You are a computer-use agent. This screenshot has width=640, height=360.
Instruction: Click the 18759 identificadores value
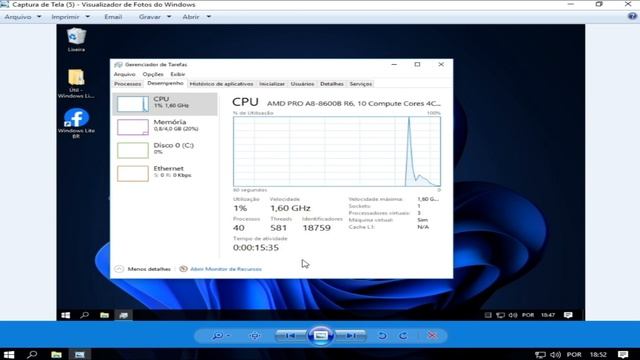316,228
